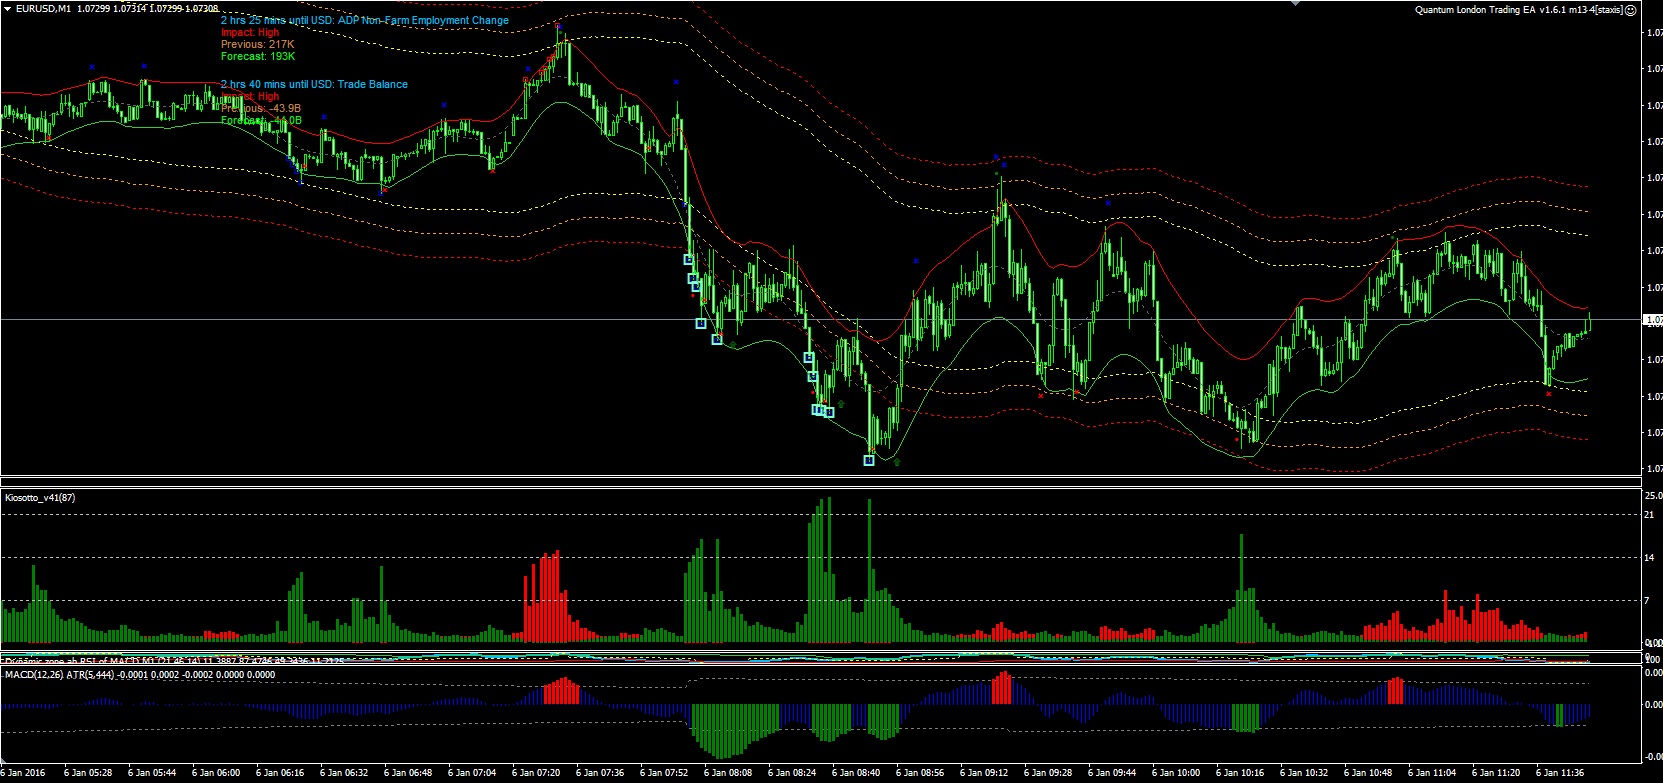Click the 6 Jan 2016 time axis label
Image resolution: width=1663 pixels, height=783 pixels.
click(x=24, y=772)
